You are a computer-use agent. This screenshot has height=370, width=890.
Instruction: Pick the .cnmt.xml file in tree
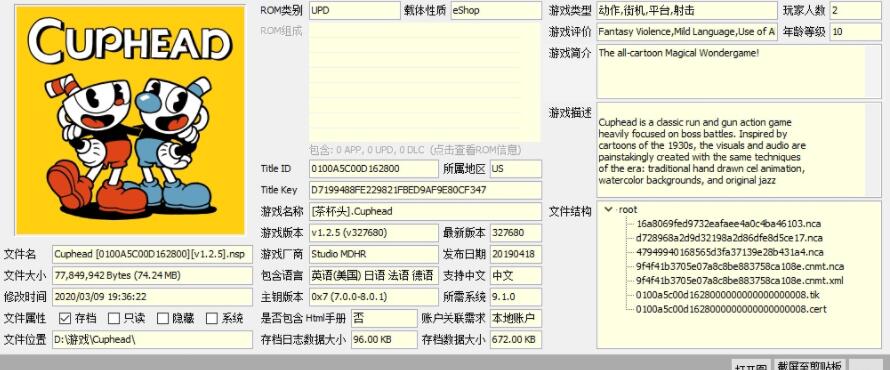739,280
